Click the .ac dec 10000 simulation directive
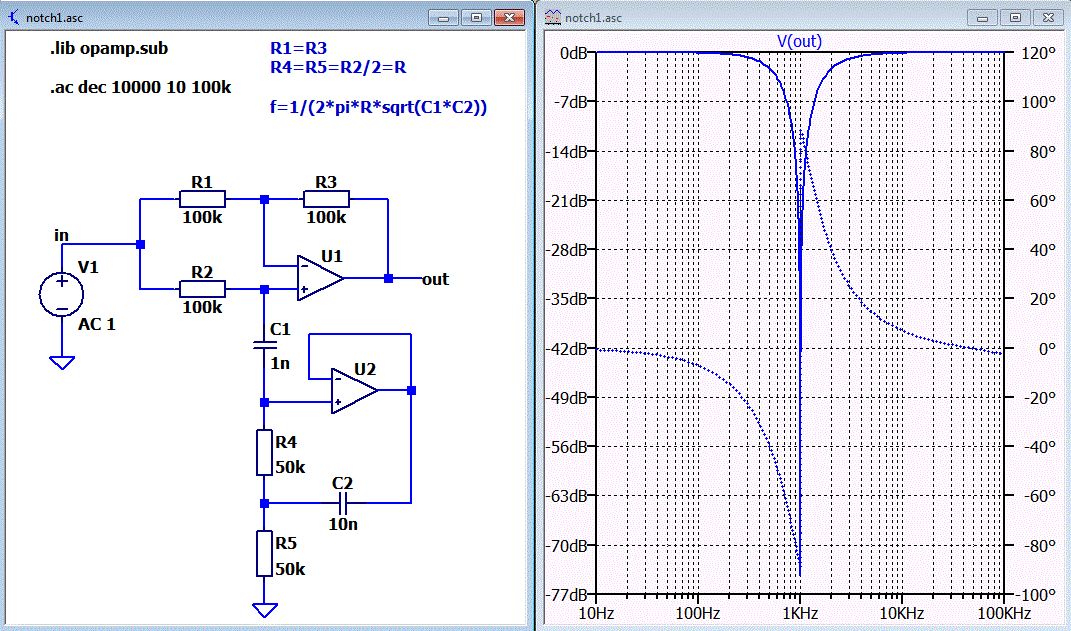Viewport: 1071px width, 631px height. coord(141,87)
